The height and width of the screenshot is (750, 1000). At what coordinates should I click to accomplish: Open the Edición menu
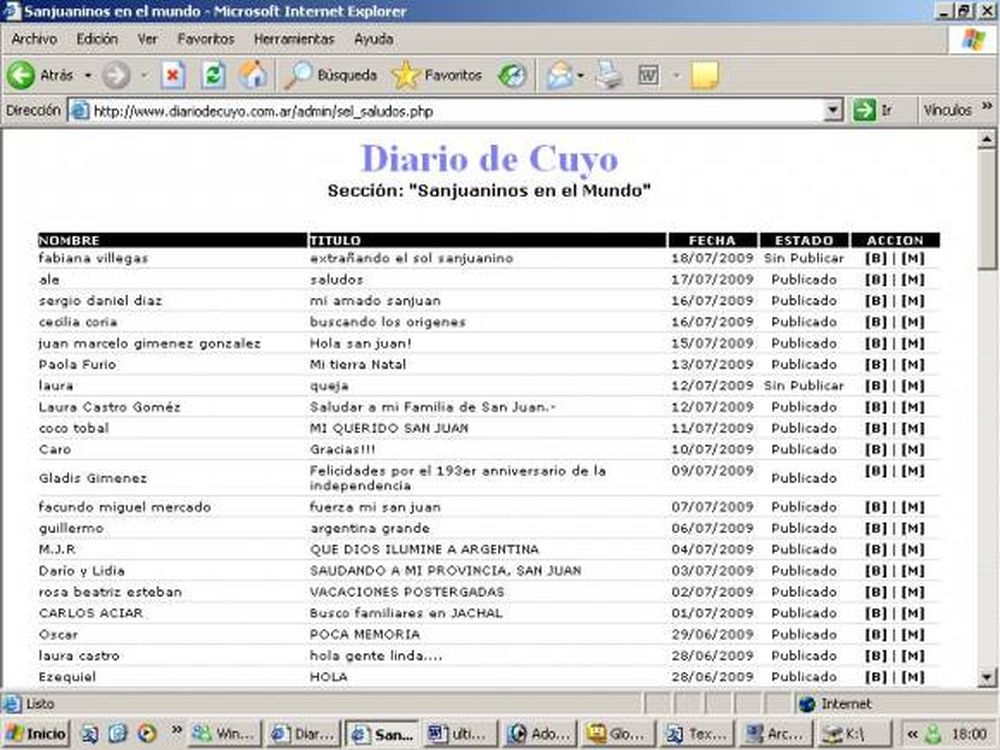[x=97, y=39]
